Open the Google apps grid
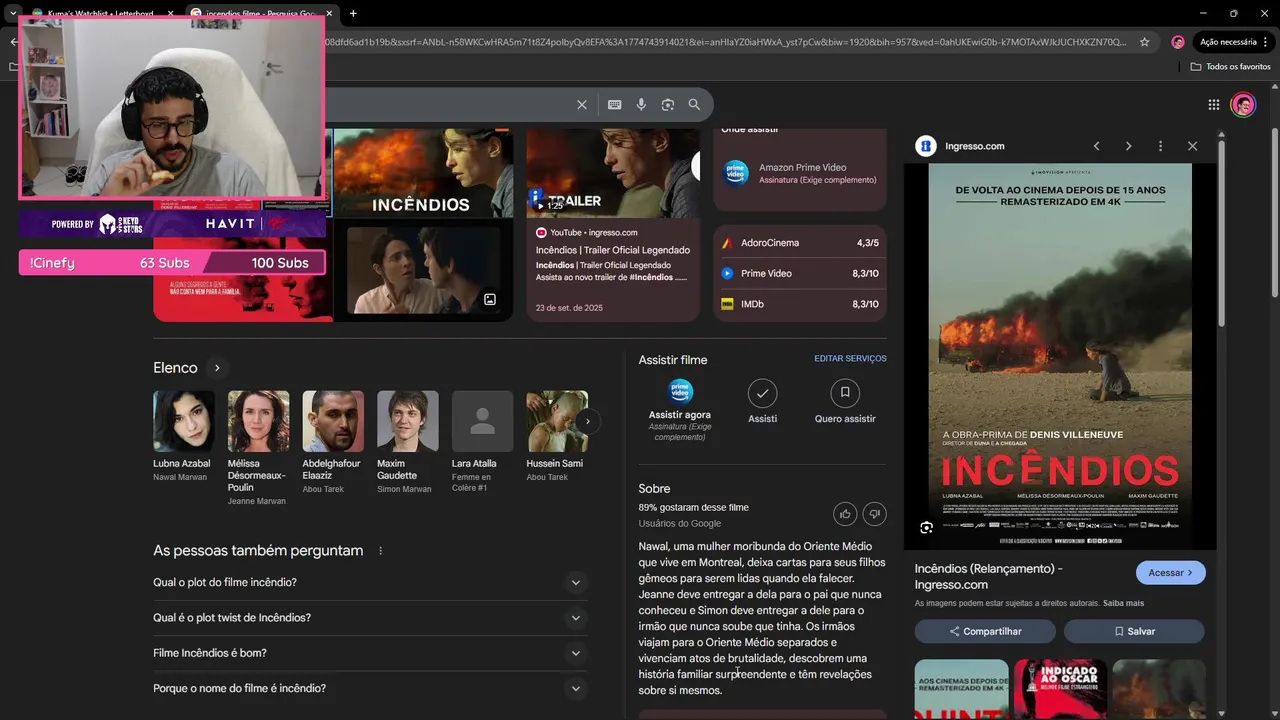 [x=1213, y=105]
